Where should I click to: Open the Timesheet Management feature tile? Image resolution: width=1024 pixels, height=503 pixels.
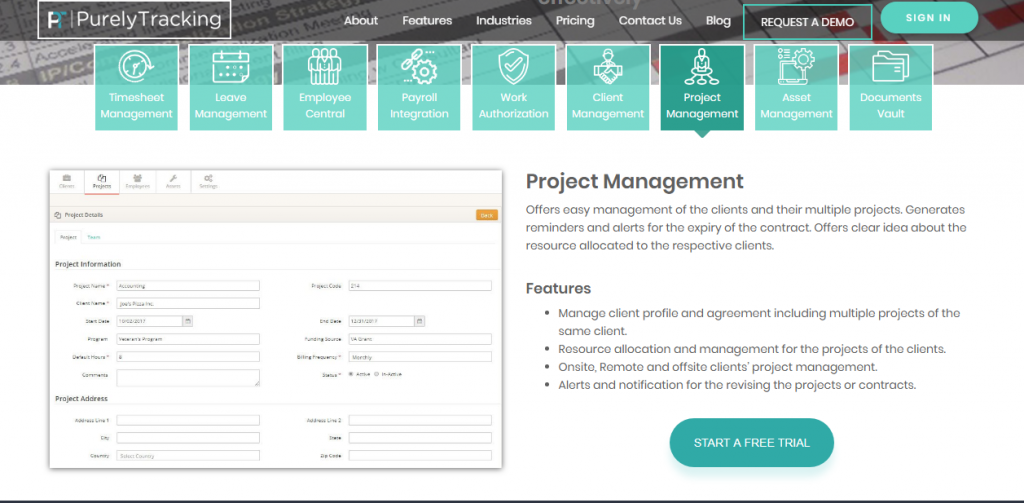(136, 88)
